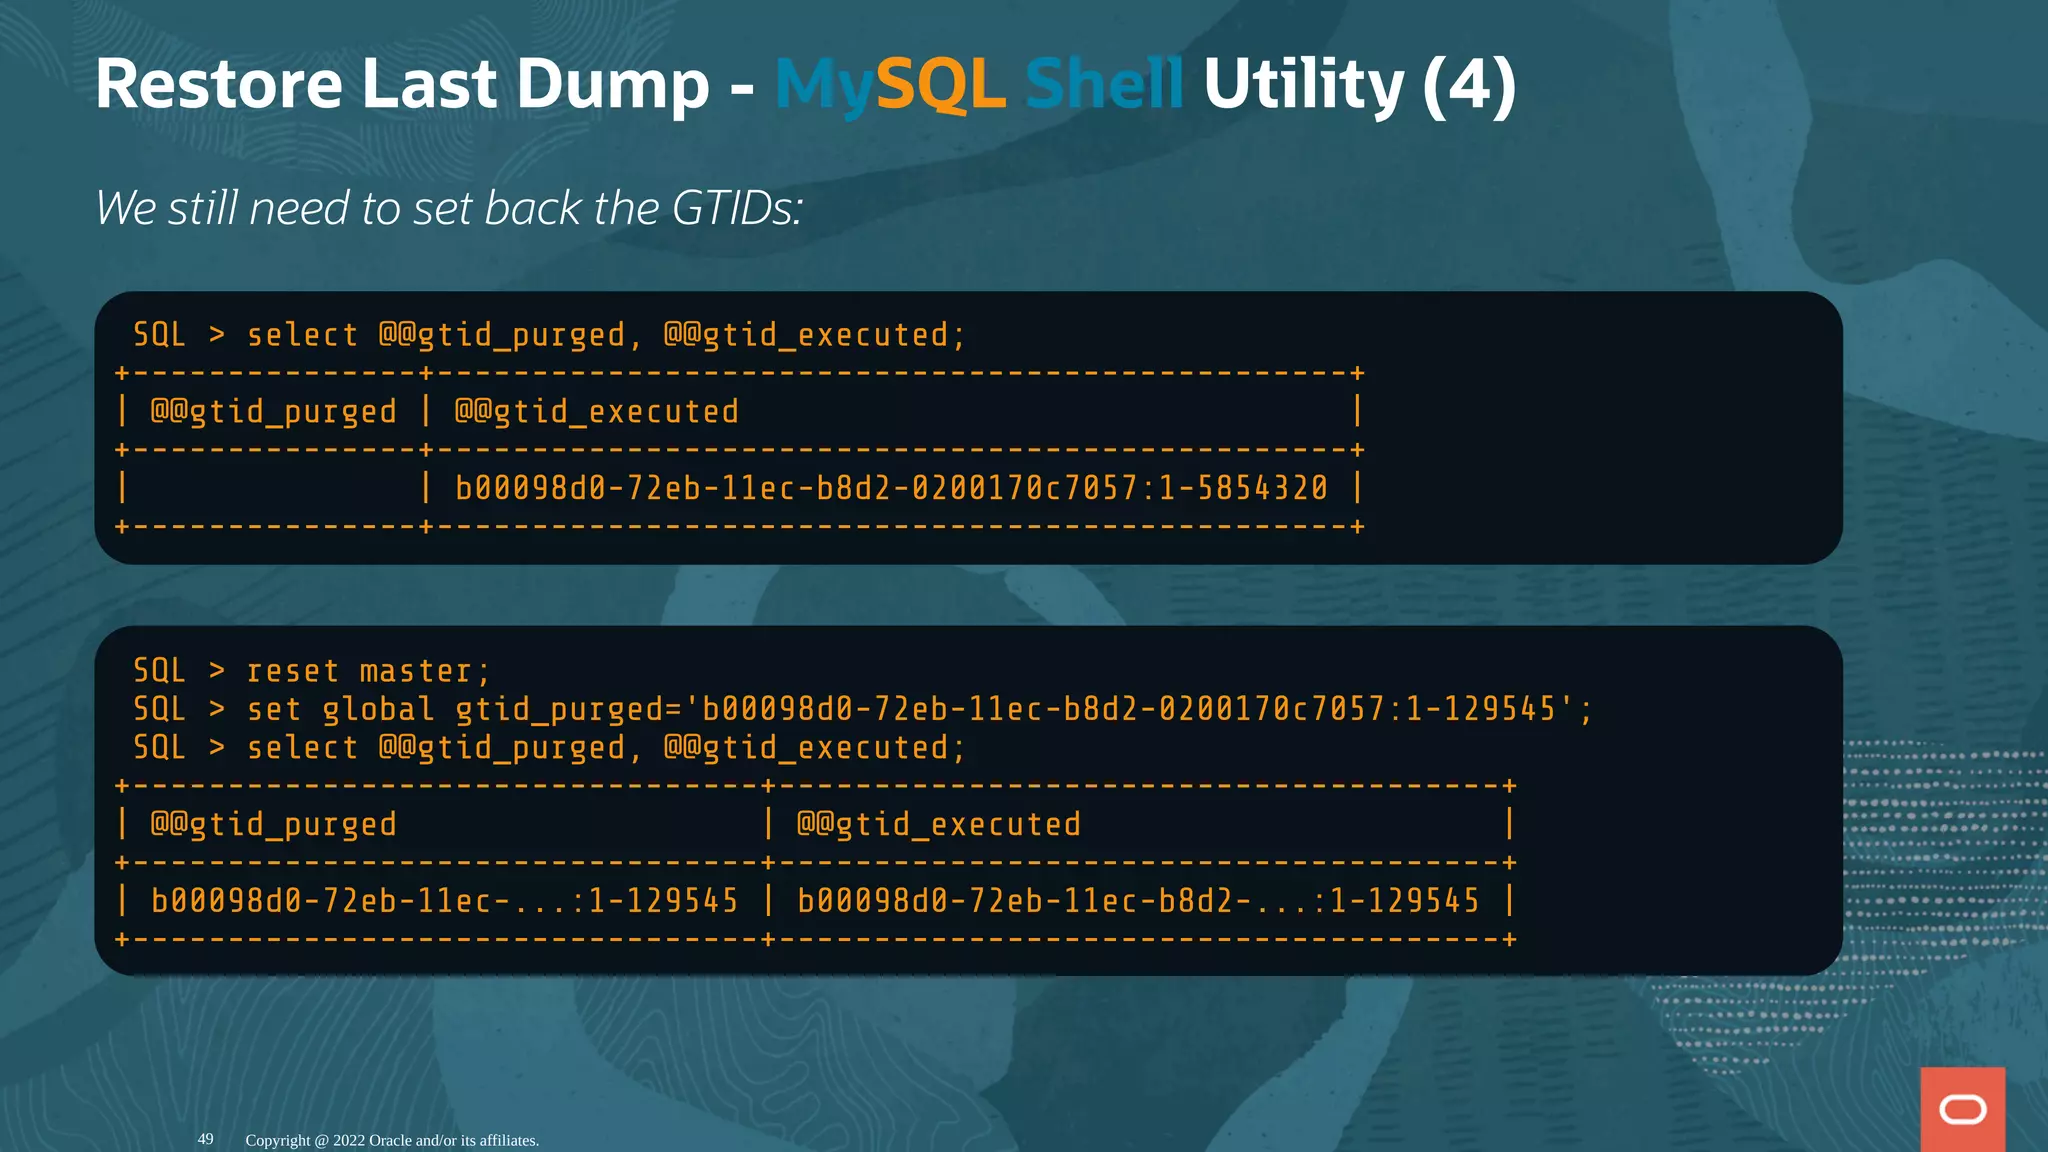Click the '@@gtid_purged' header in the second table
Image resolution: width=2048 pixels, height=1152 pixels.
click(x=273, y=825)
